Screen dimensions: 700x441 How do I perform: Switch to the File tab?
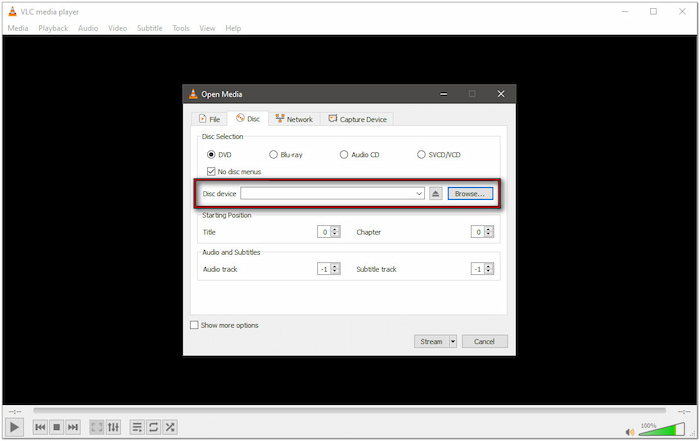point(209,119)
